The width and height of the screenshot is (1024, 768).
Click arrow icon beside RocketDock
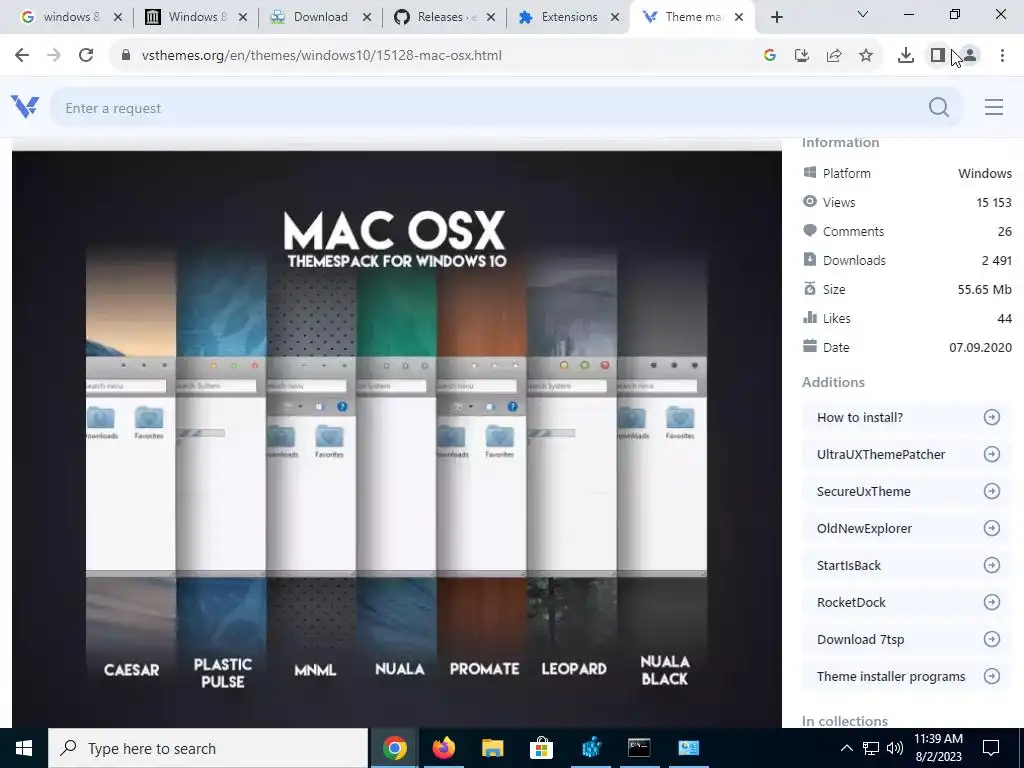992,602
